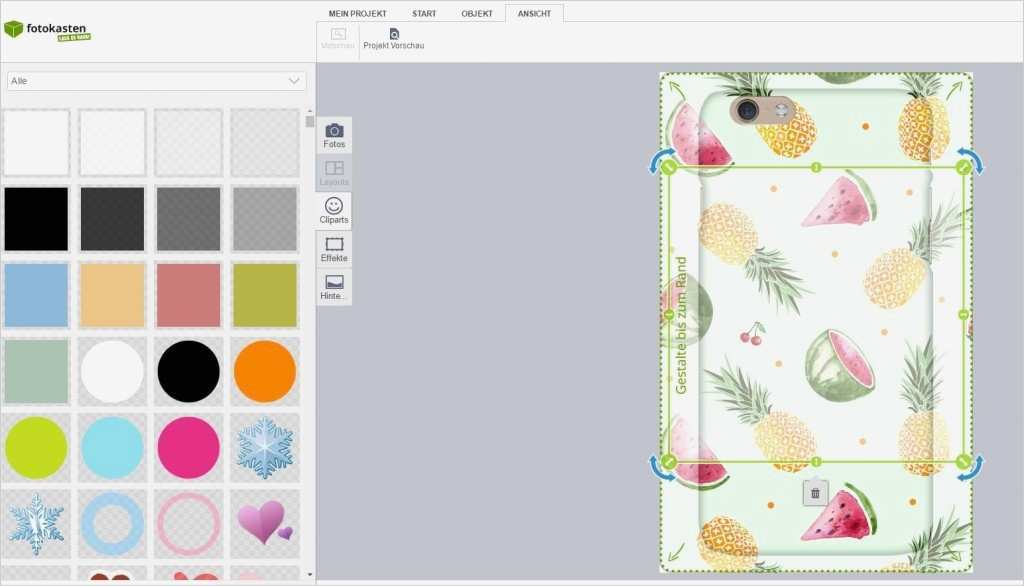Click left middle edge handle of selection

tap(669, 315)
